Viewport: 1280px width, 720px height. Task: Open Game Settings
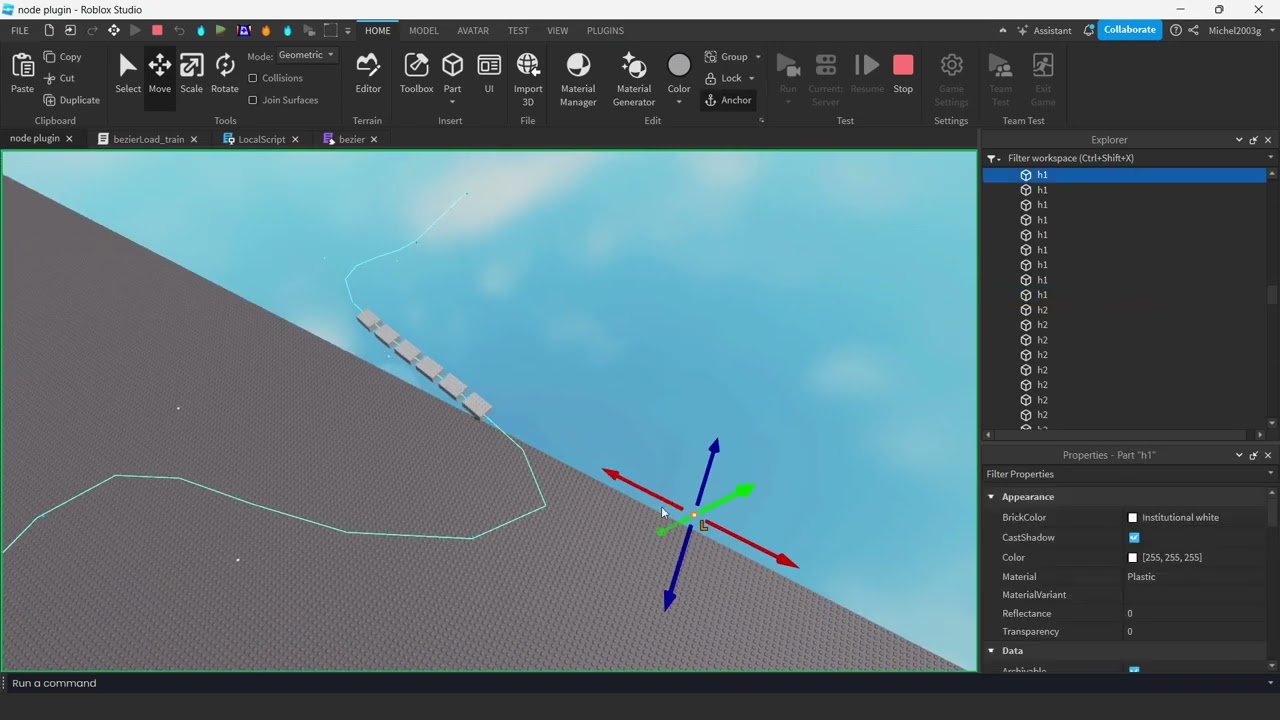[x=951, y=72]
